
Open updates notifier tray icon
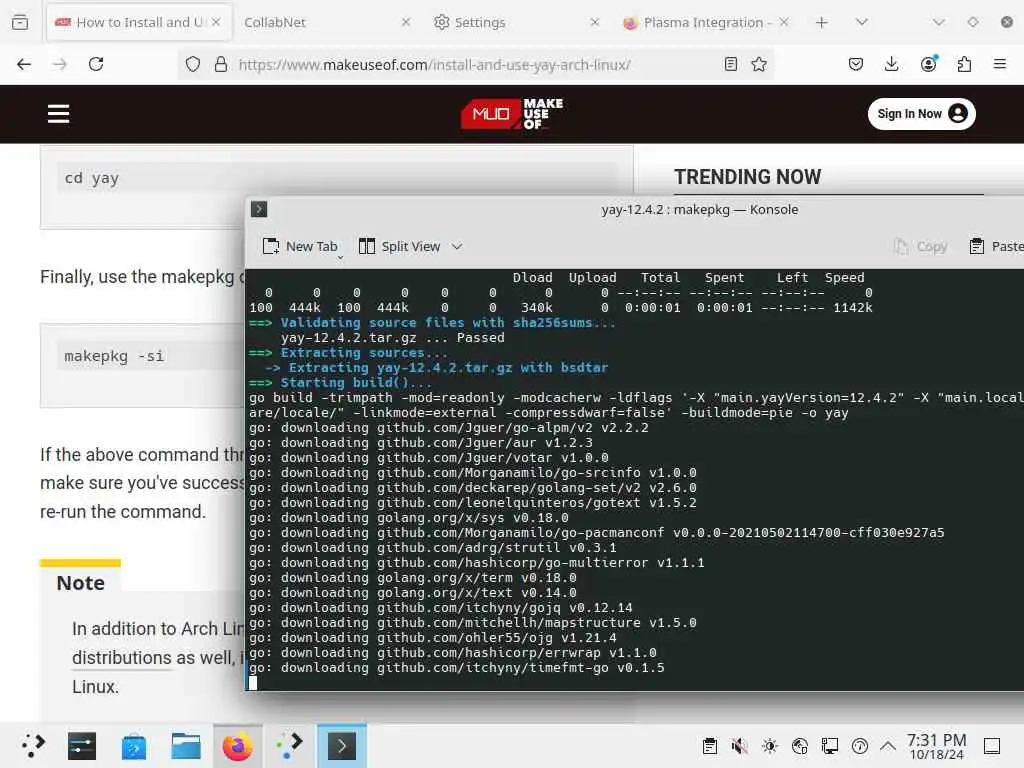[x=860, y=746]
